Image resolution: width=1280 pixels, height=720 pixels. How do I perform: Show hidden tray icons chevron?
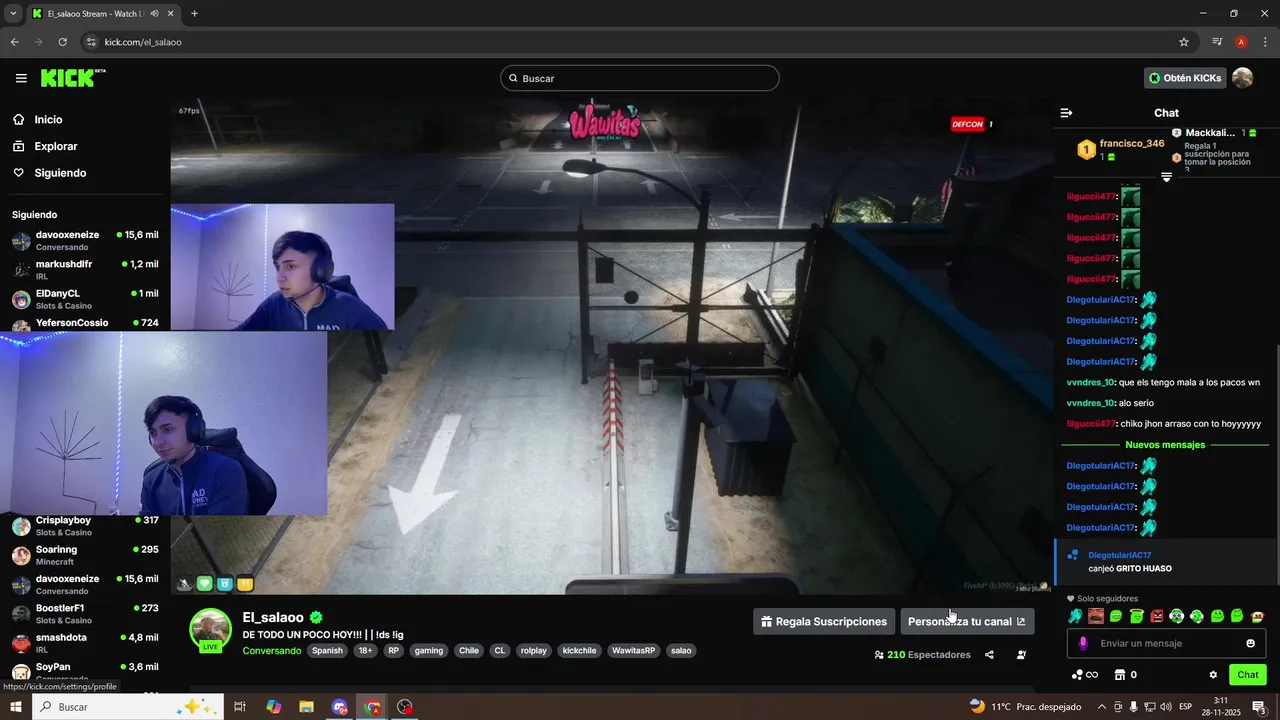[x=1102, y=706]
